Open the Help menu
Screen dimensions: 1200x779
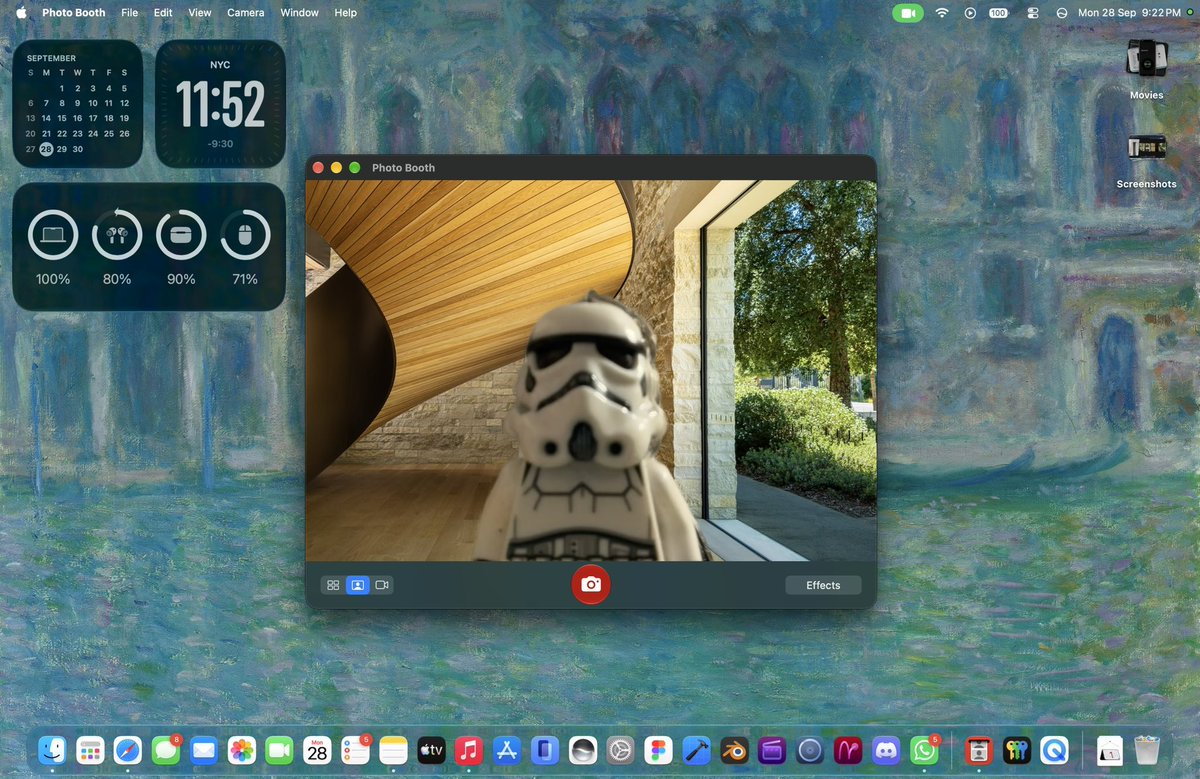pyautogui.click(x=345, y=13)
